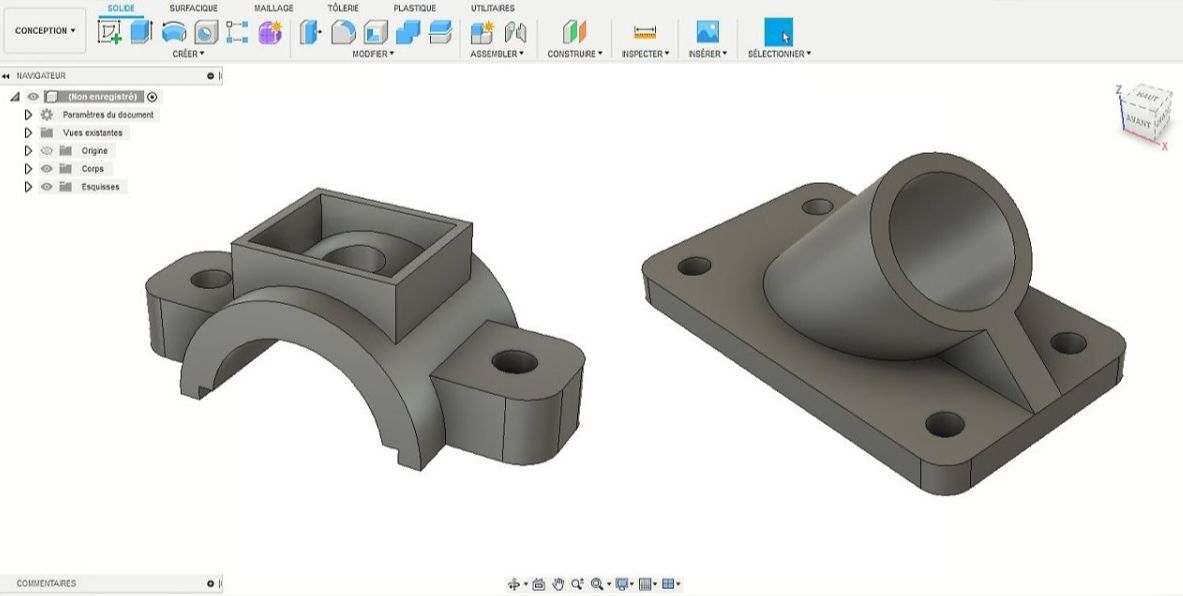
Task: Activate the radio button beside Non enregistré
Action: click(152, 97)
